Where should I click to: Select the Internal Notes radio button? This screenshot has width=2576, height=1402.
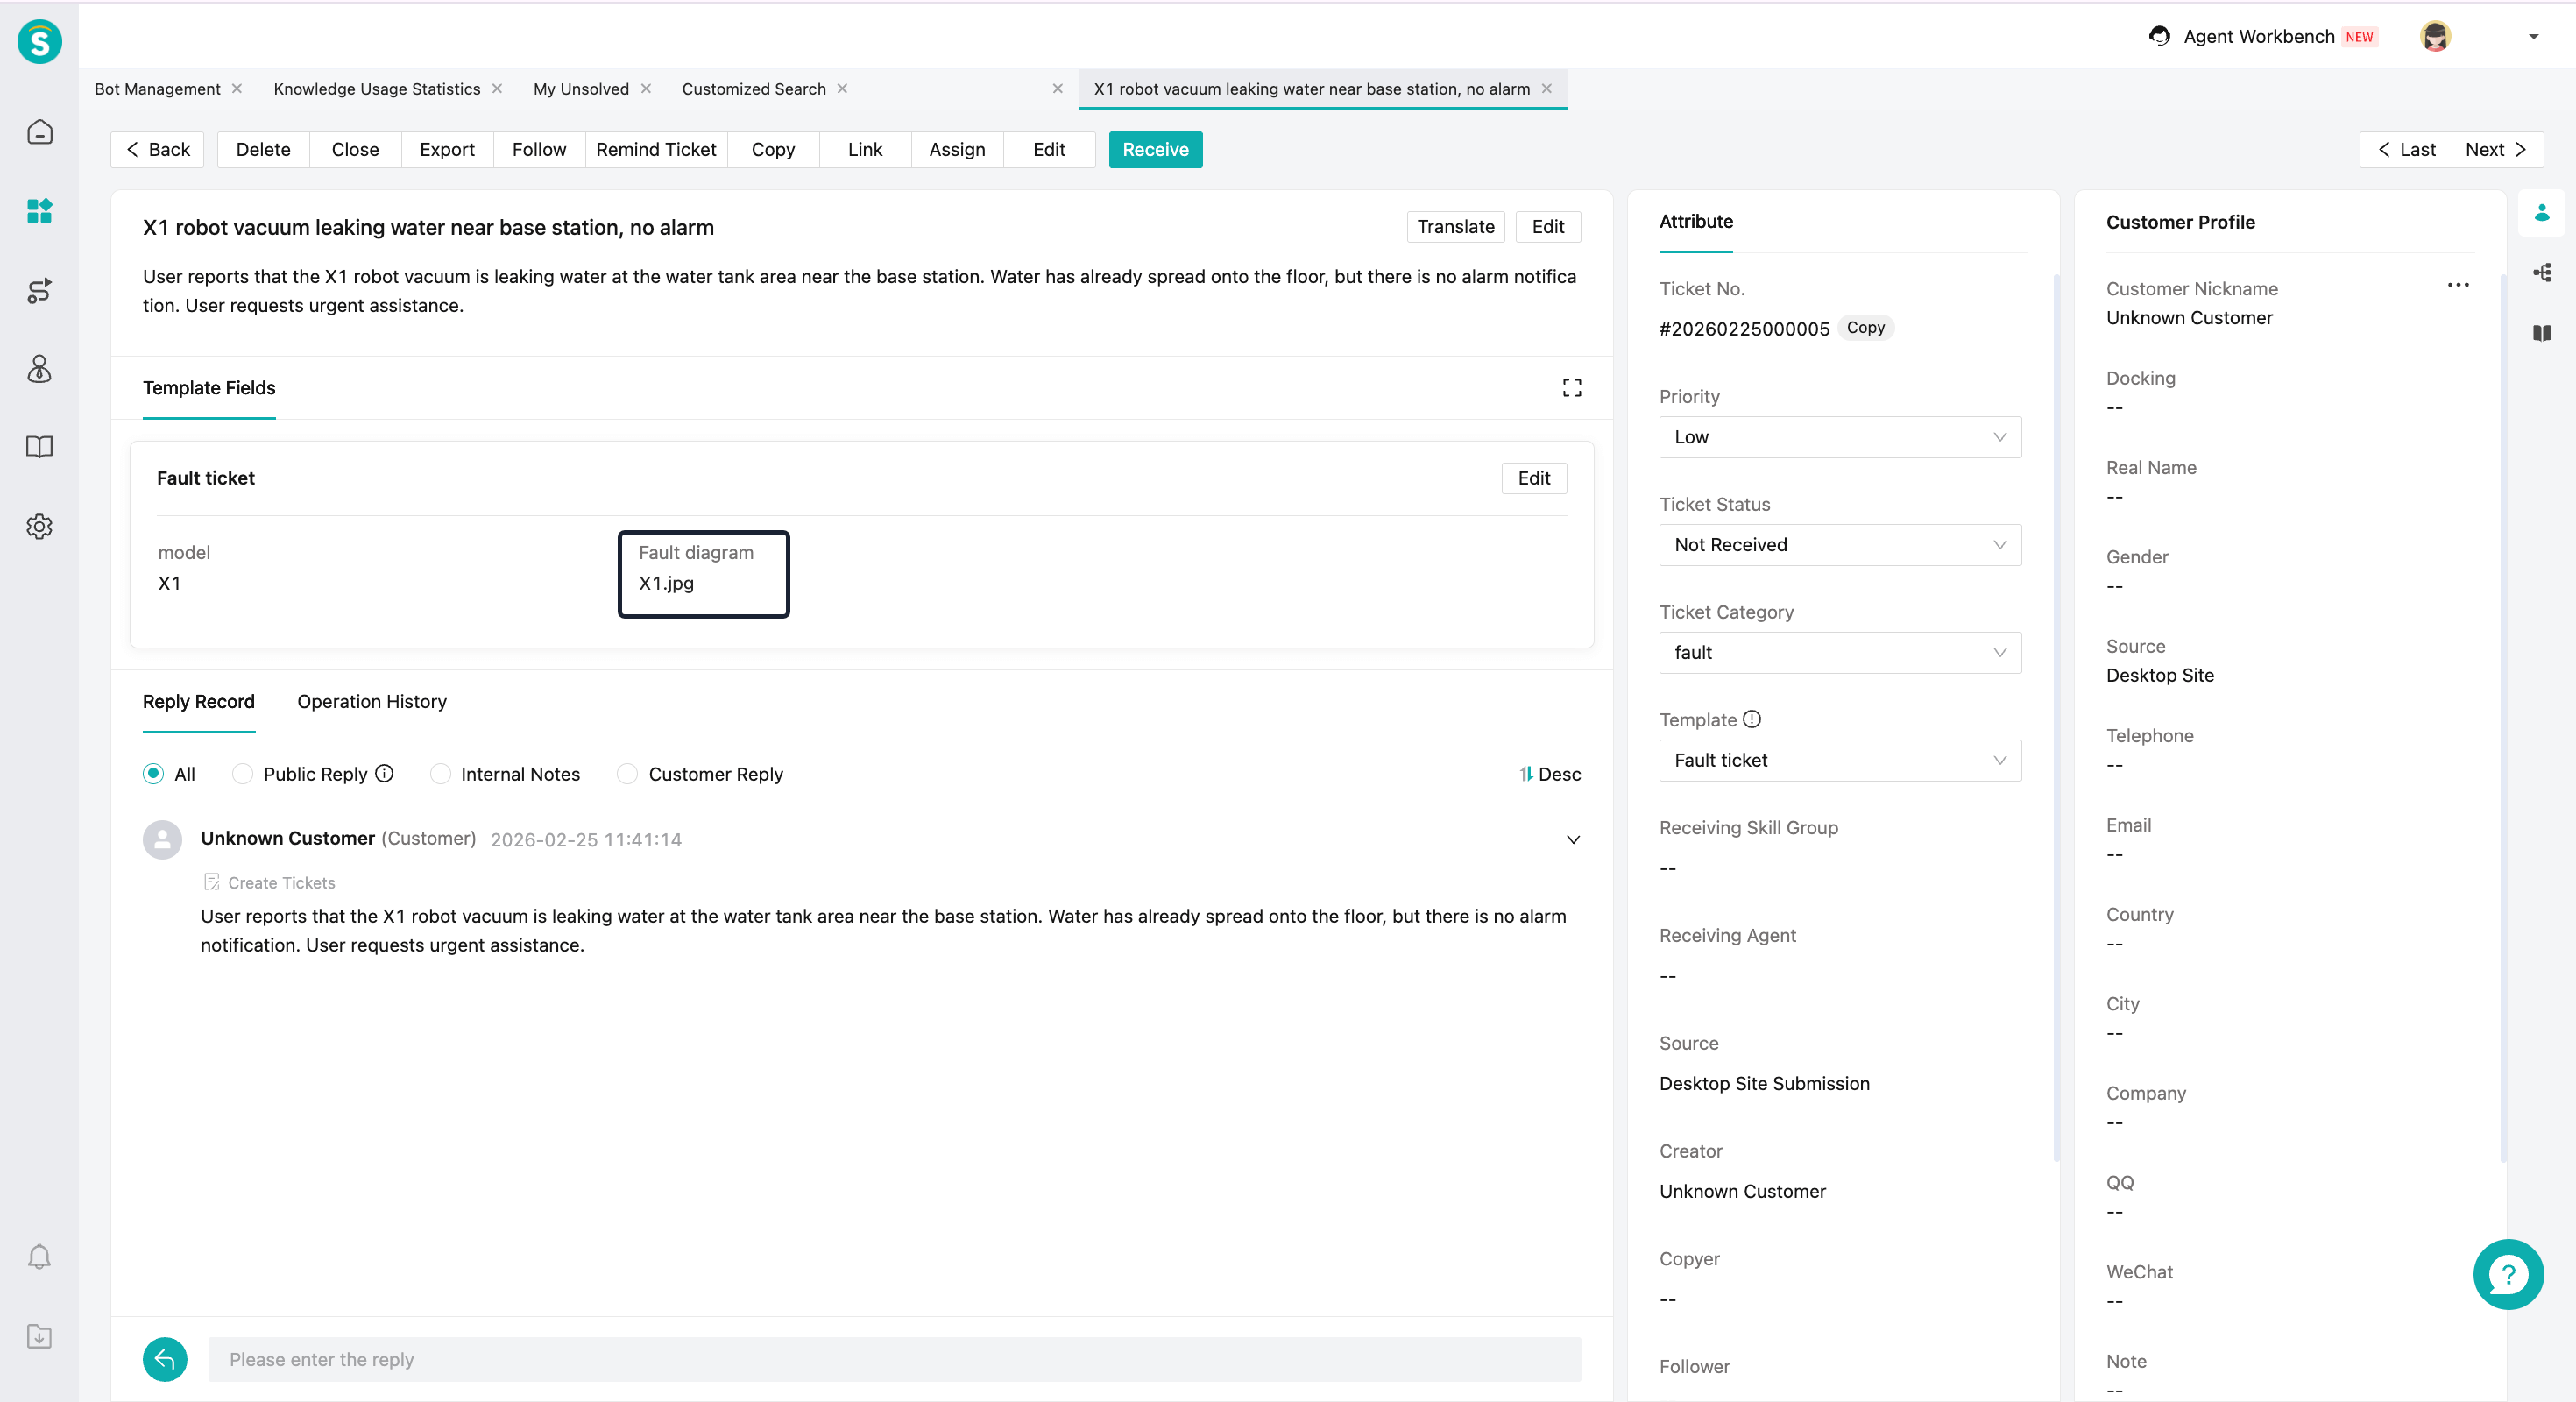click(x=440, y=774)
